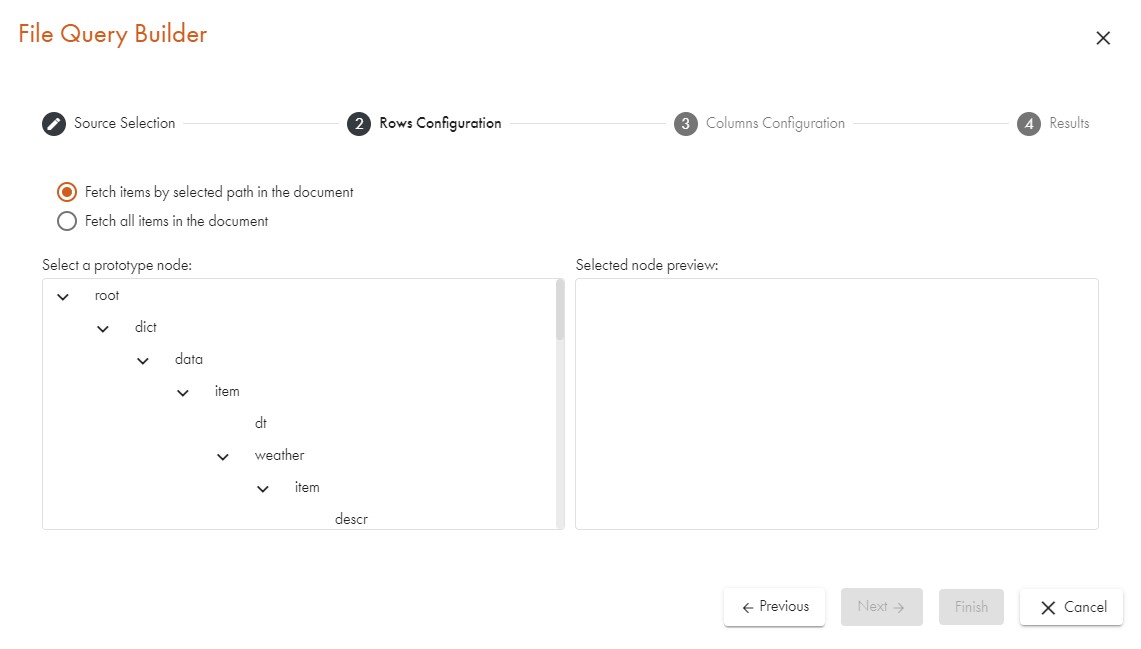The height and width of the screenshot is (649, 1141).
Task: Select 'Fetch all items in the document'
Action: click(67, 221)
